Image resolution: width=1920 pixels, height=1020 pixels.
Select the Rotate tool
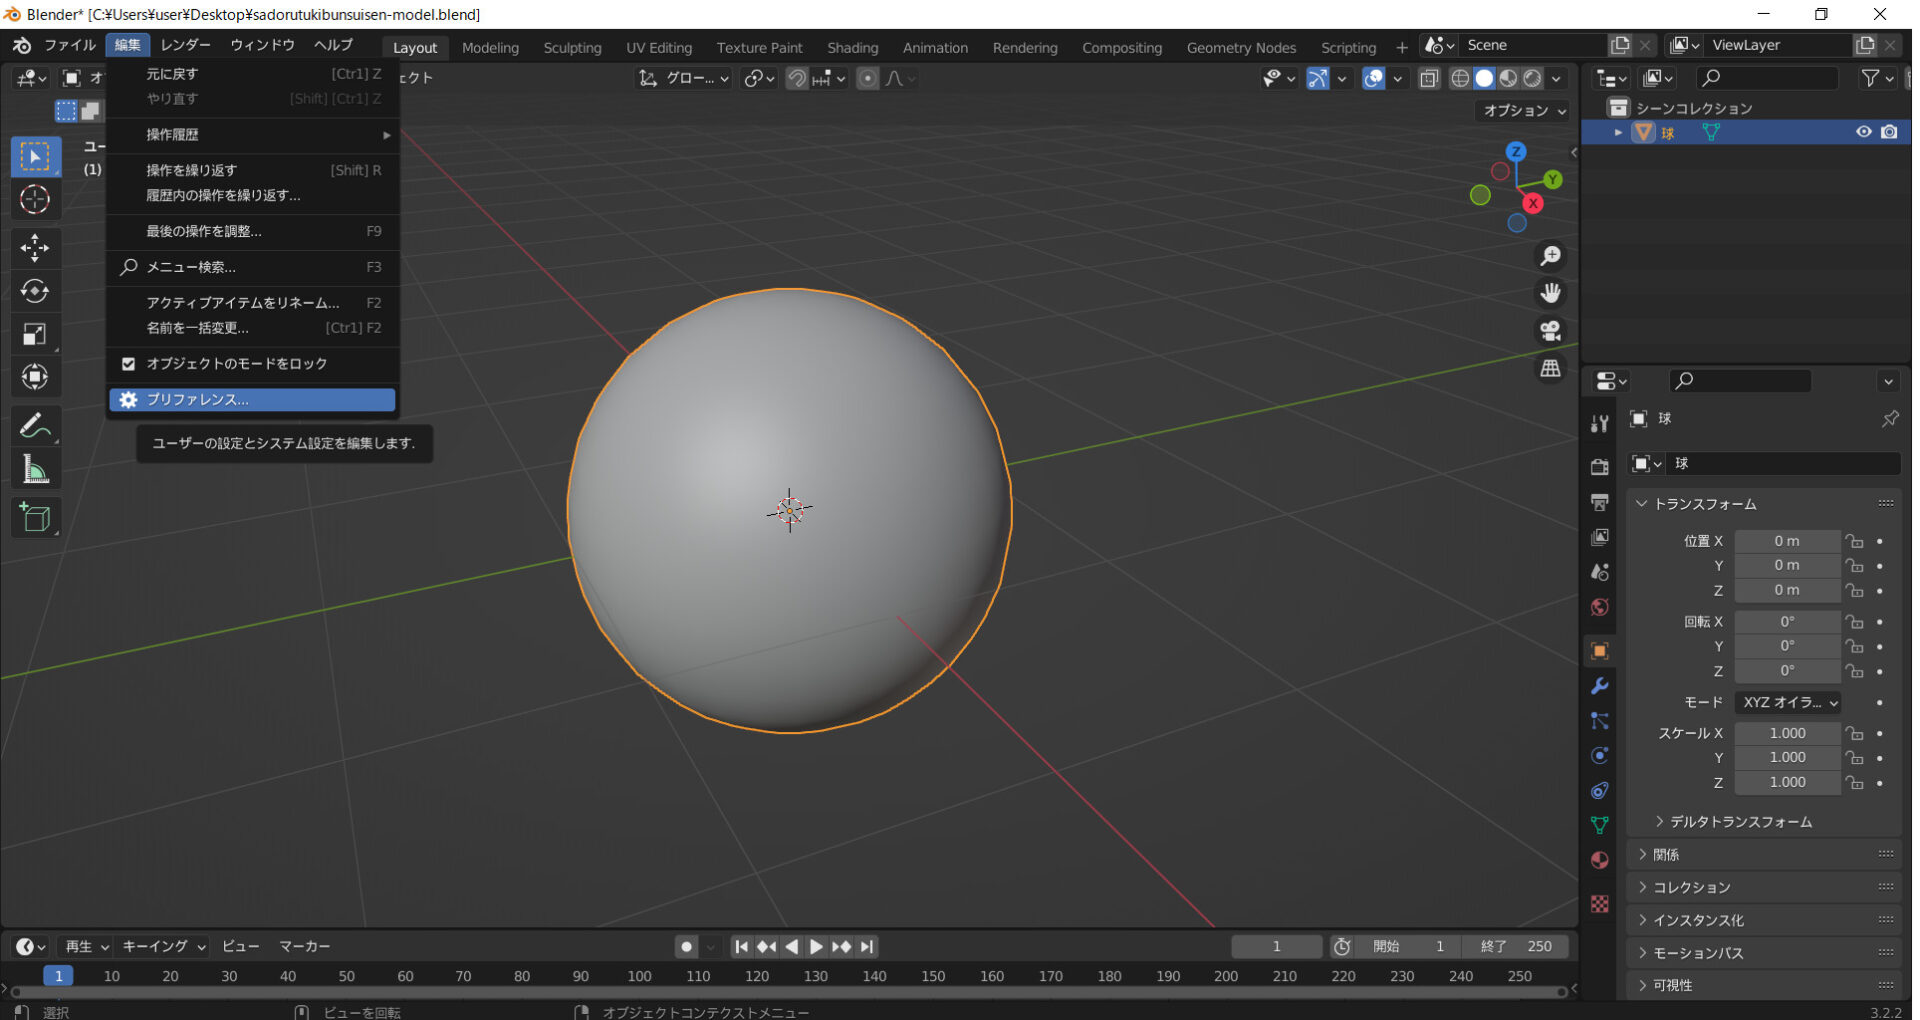(x=35, y=292)
